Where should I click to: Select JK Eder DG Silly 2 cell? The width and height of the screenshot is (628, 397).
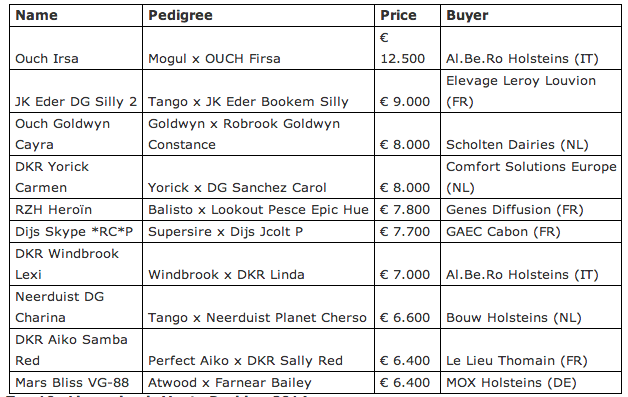[76, 91]
